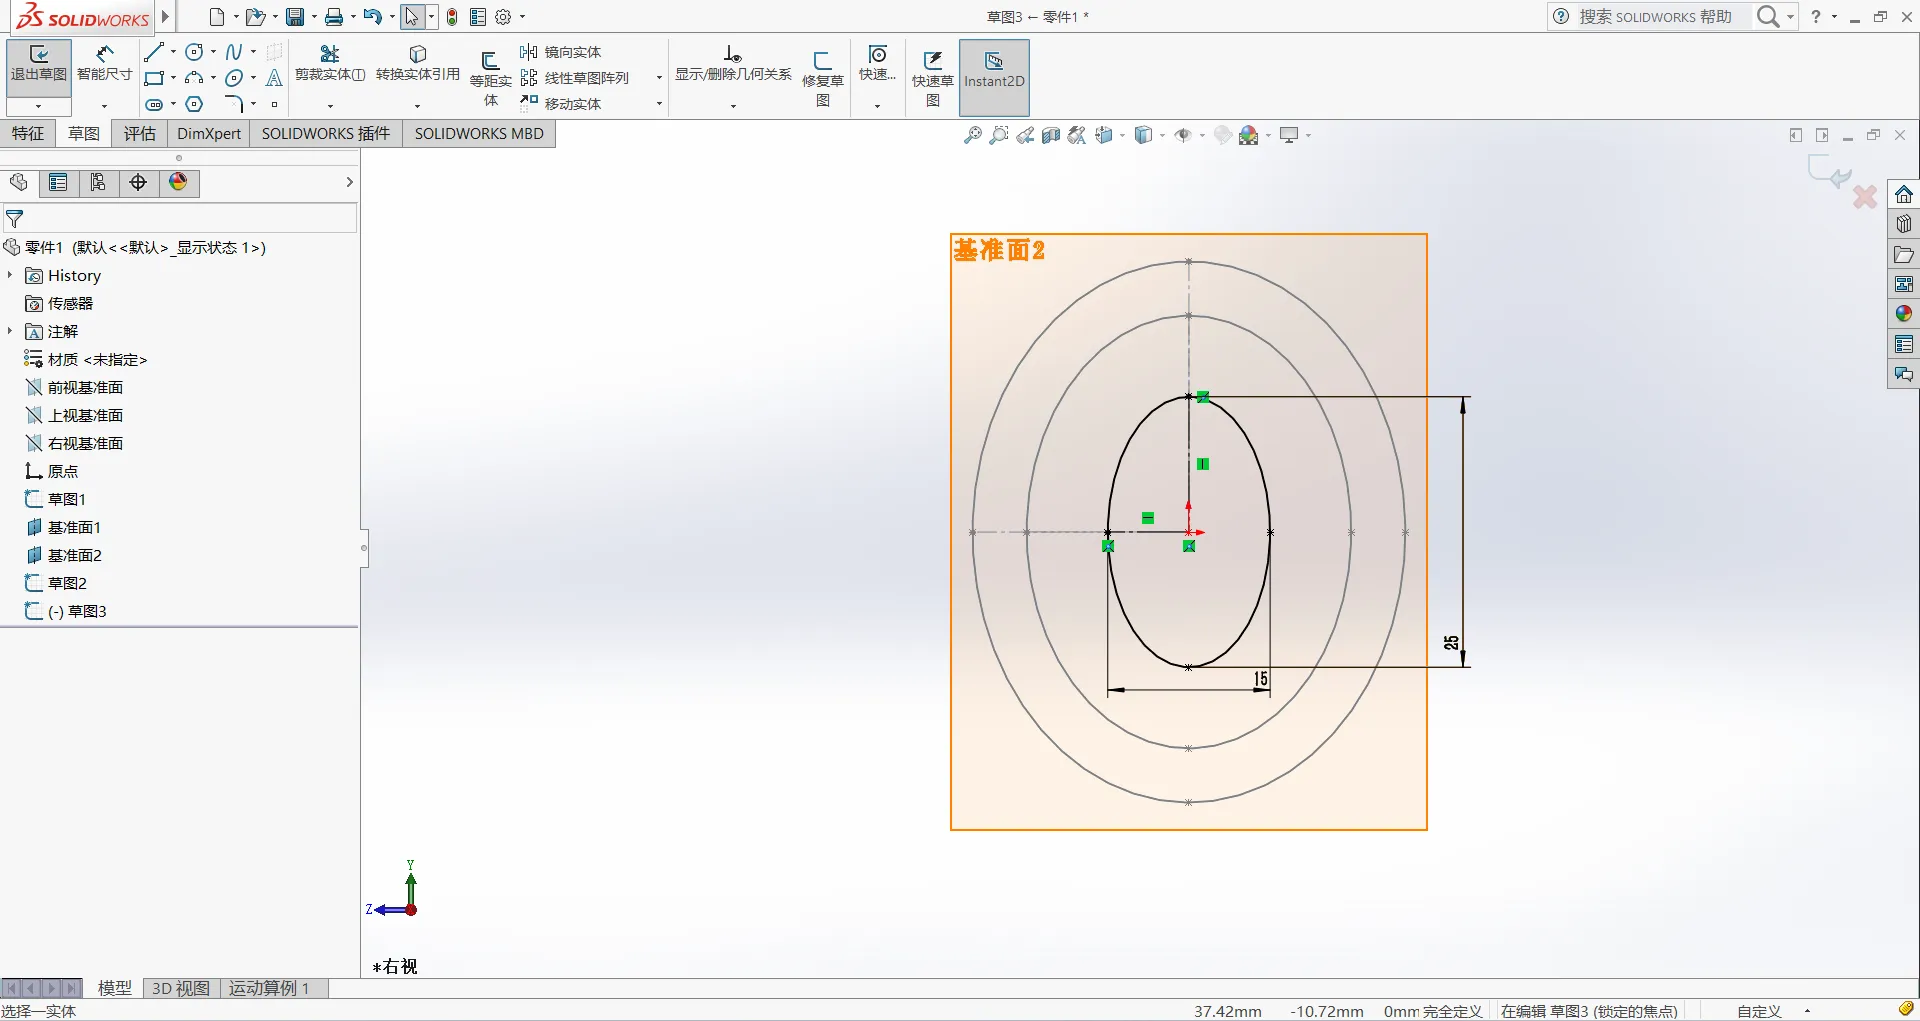Screen dimensions: 1920x1021
Task: Click the 修复草图 repair sketch icon
Action: click(822, 72)
